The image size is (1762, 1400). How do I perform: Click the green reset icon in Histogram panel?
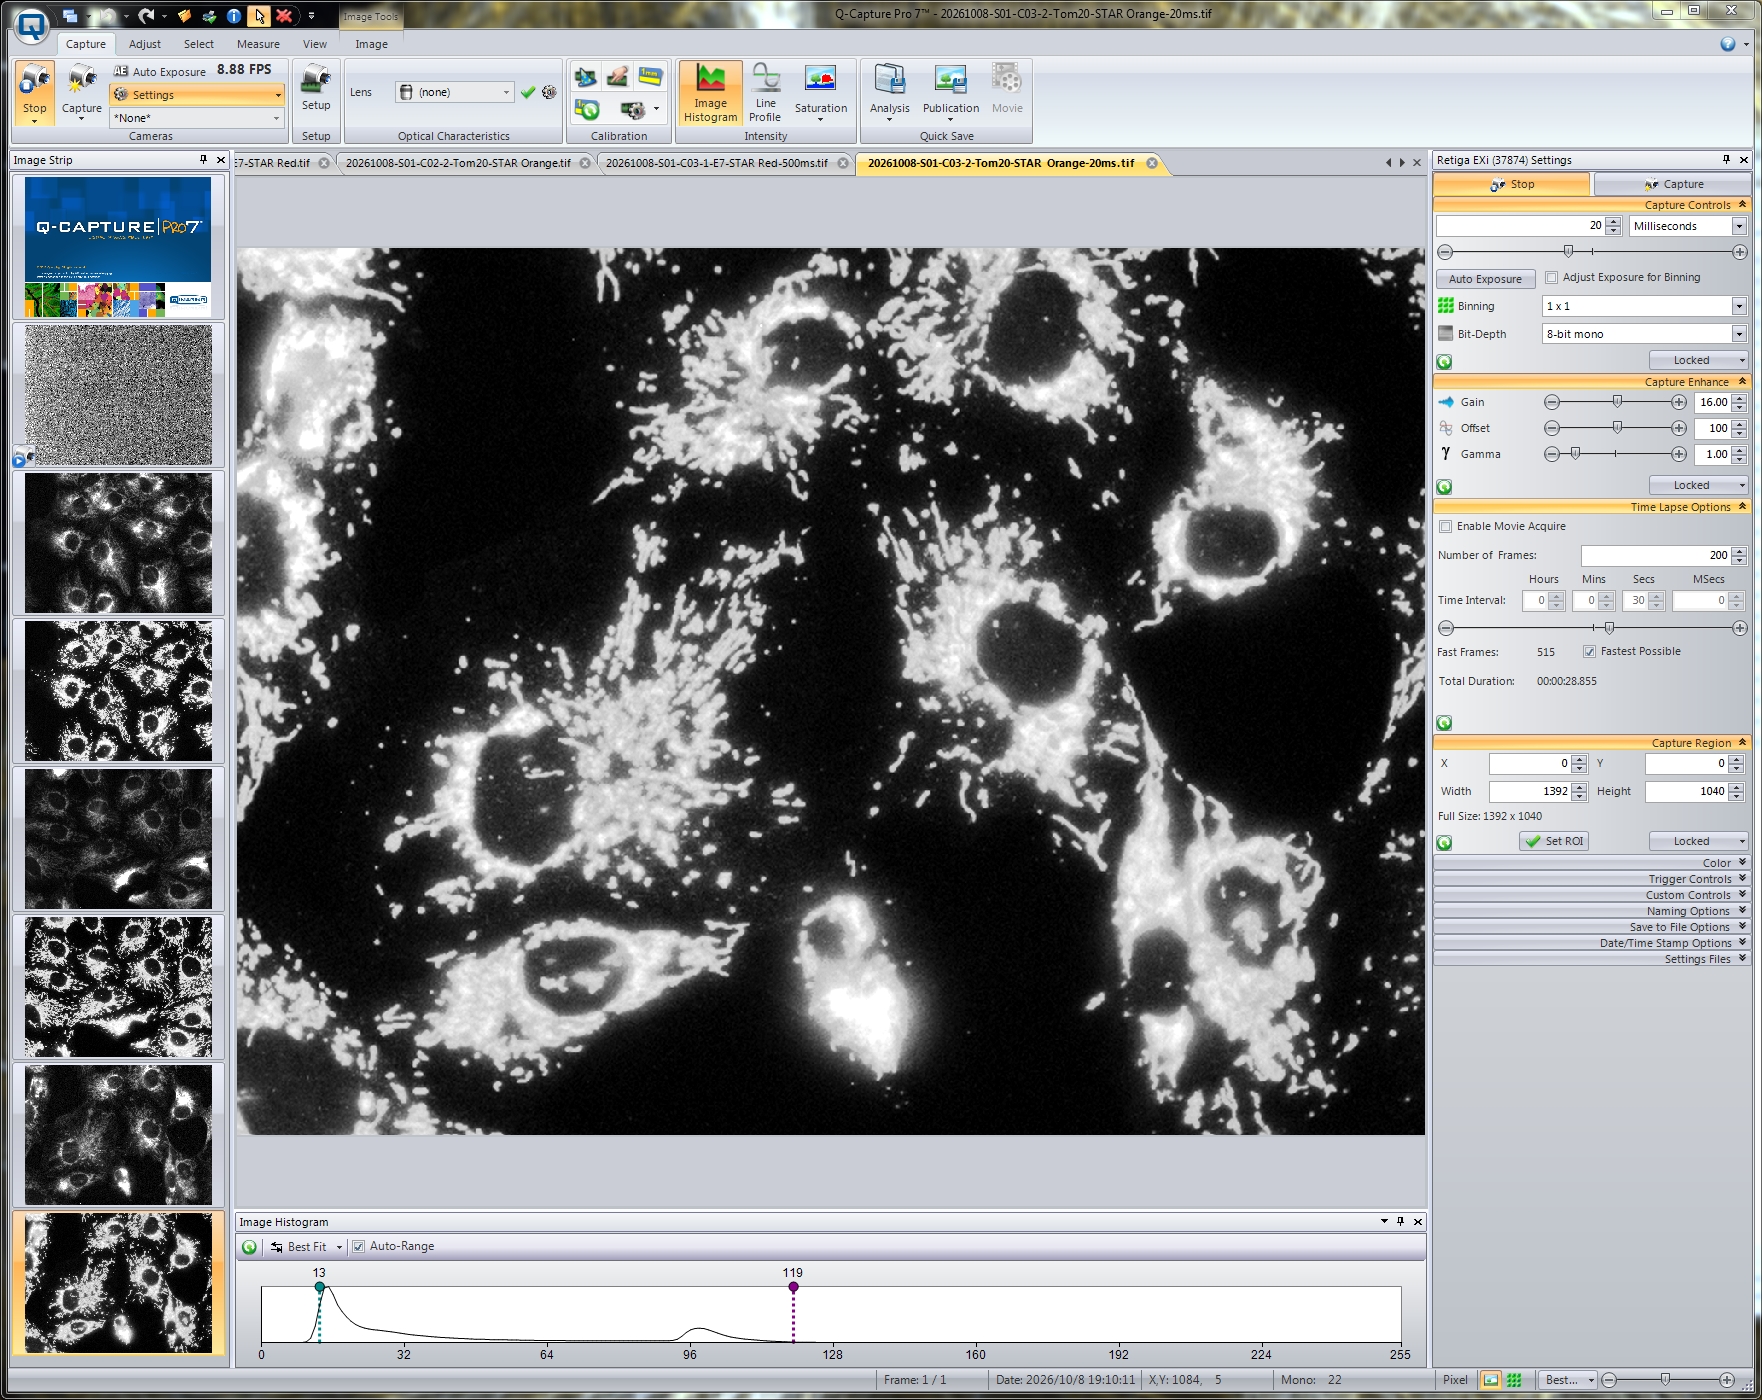pos(250,1247)
